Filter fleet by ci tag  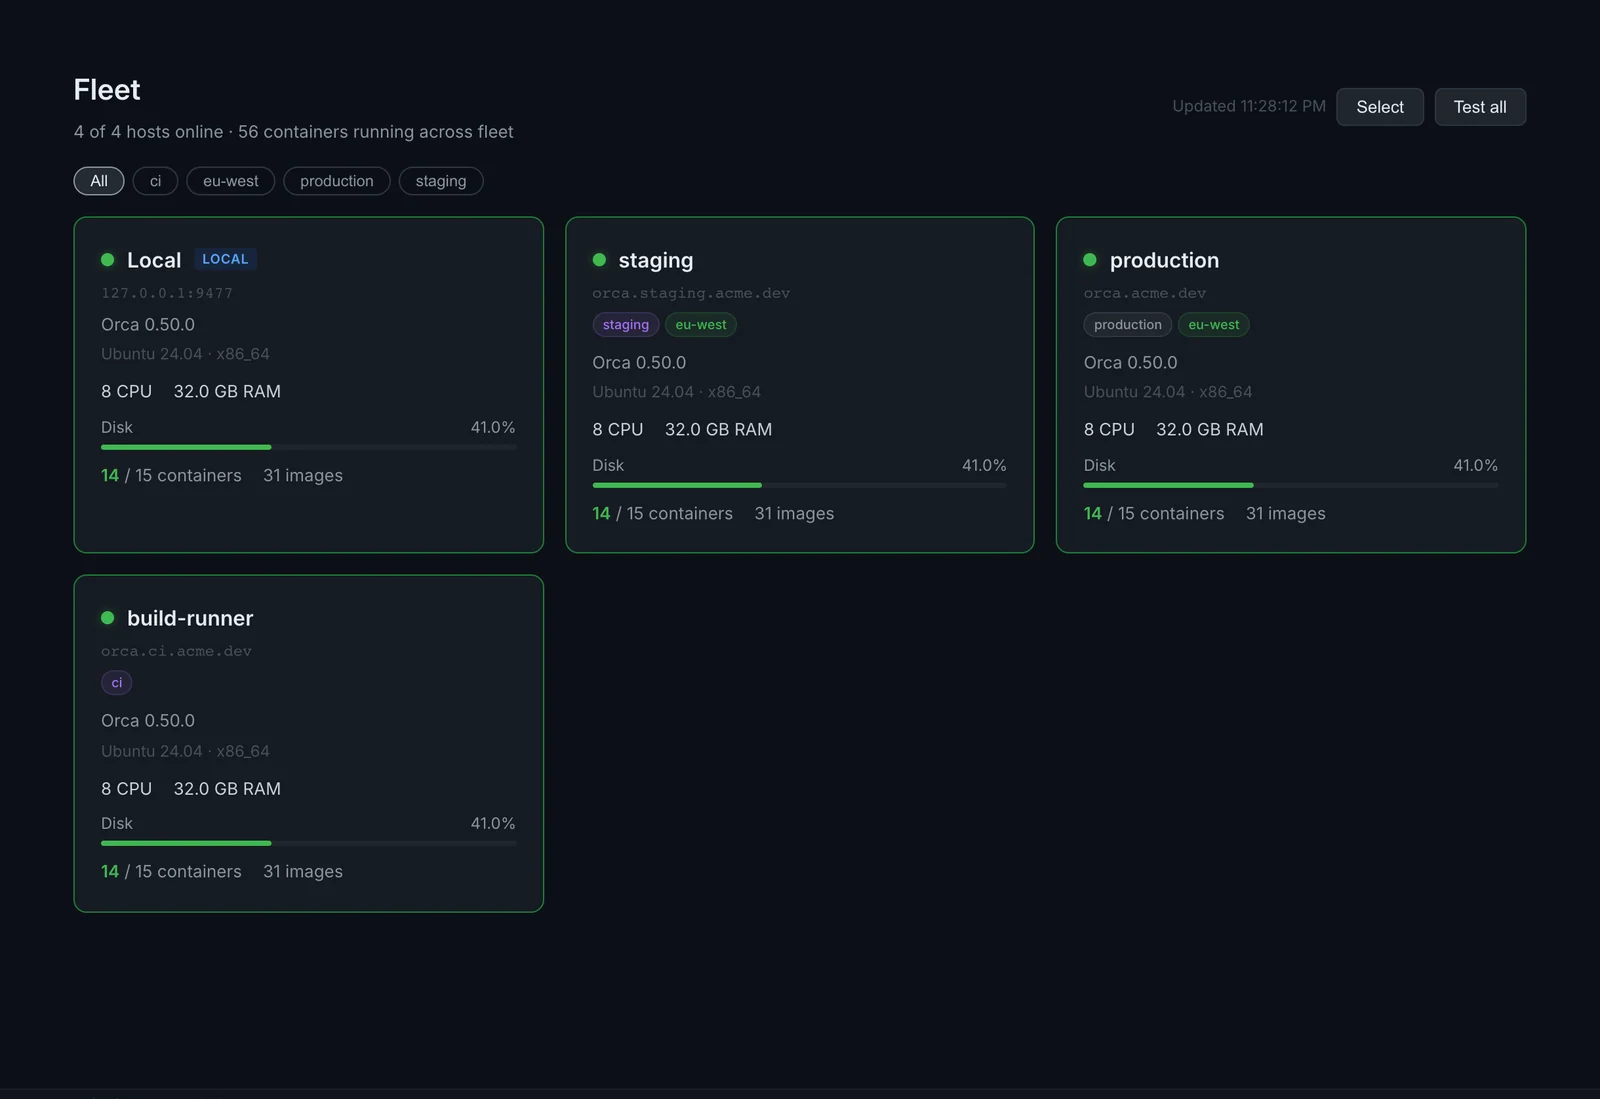point(155,181)
